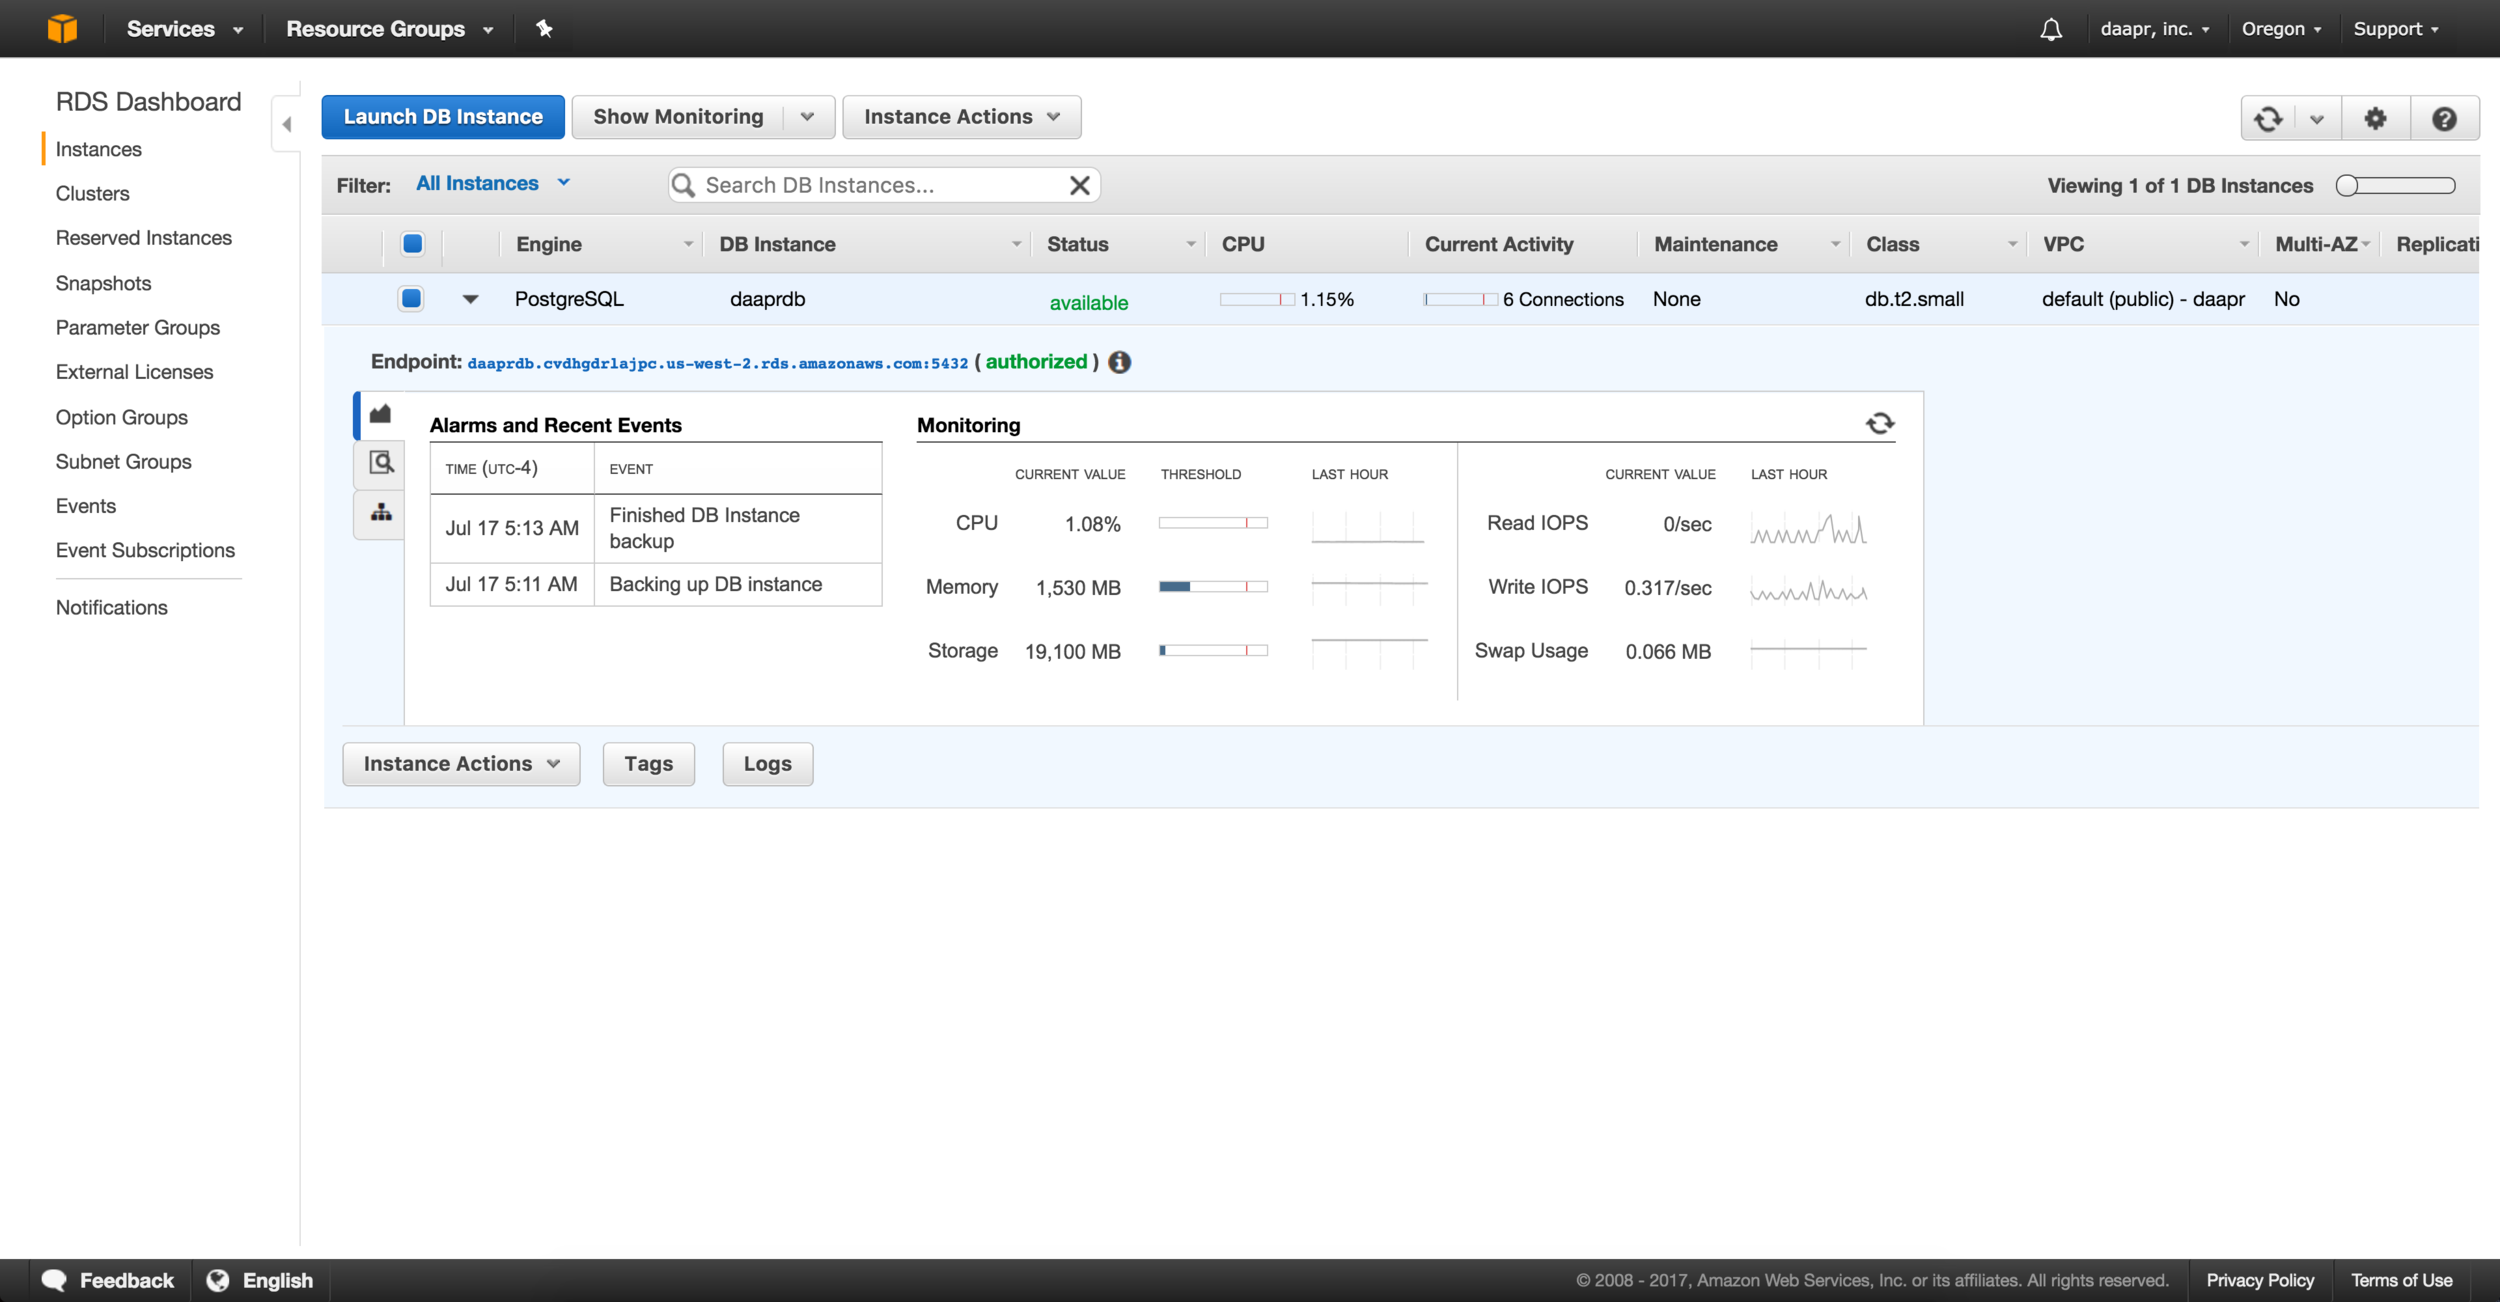Go to Clusters in the sidebar
The image size is (2500, 1302).
pos(93,193)
